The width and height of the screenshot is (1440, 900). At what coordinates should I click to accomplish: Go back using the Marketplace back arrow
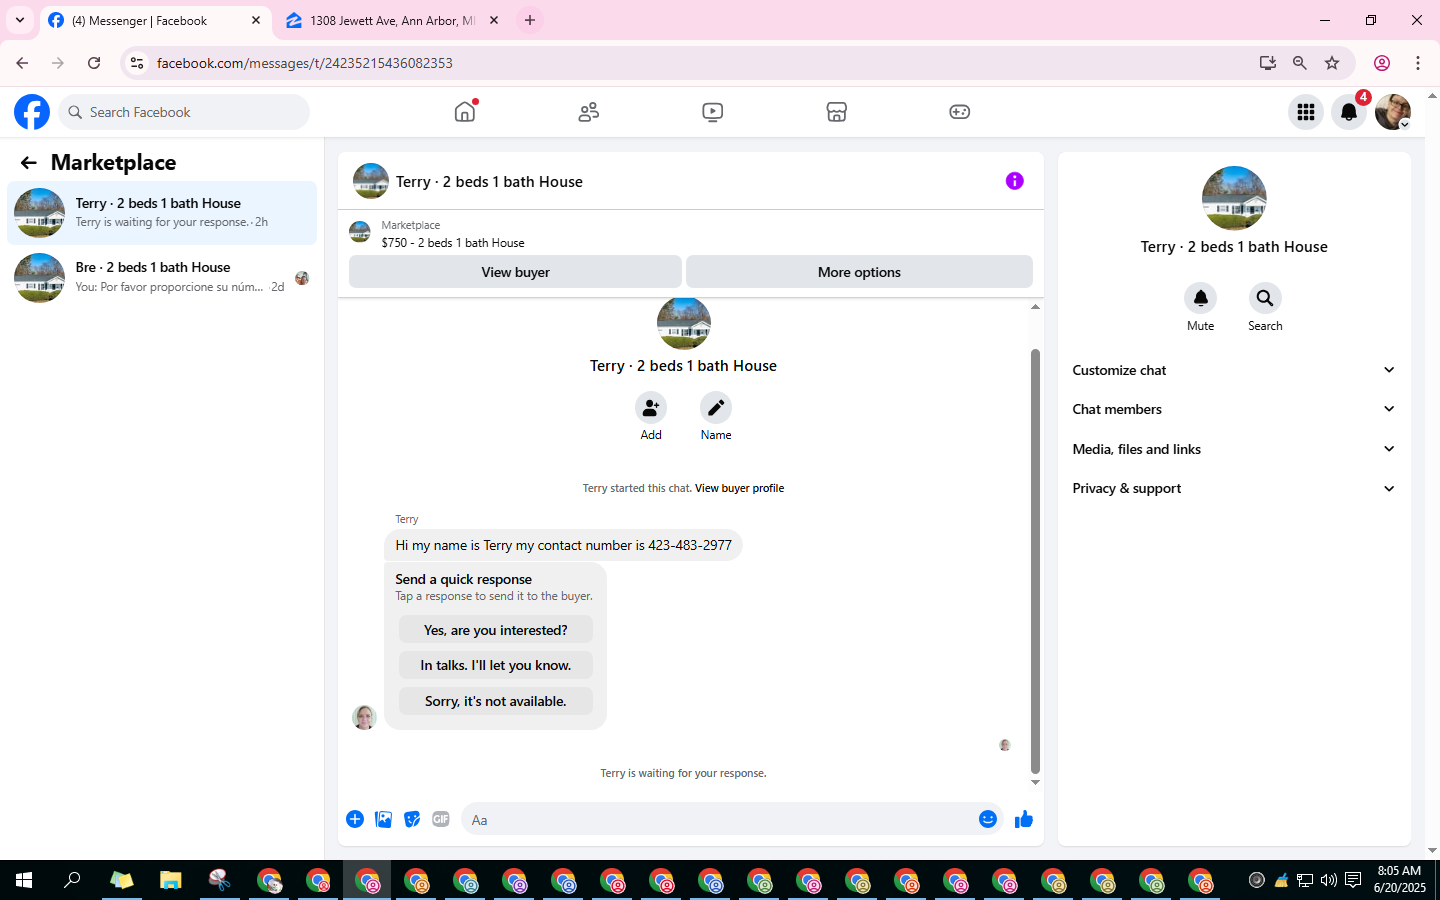click(29, 163)
